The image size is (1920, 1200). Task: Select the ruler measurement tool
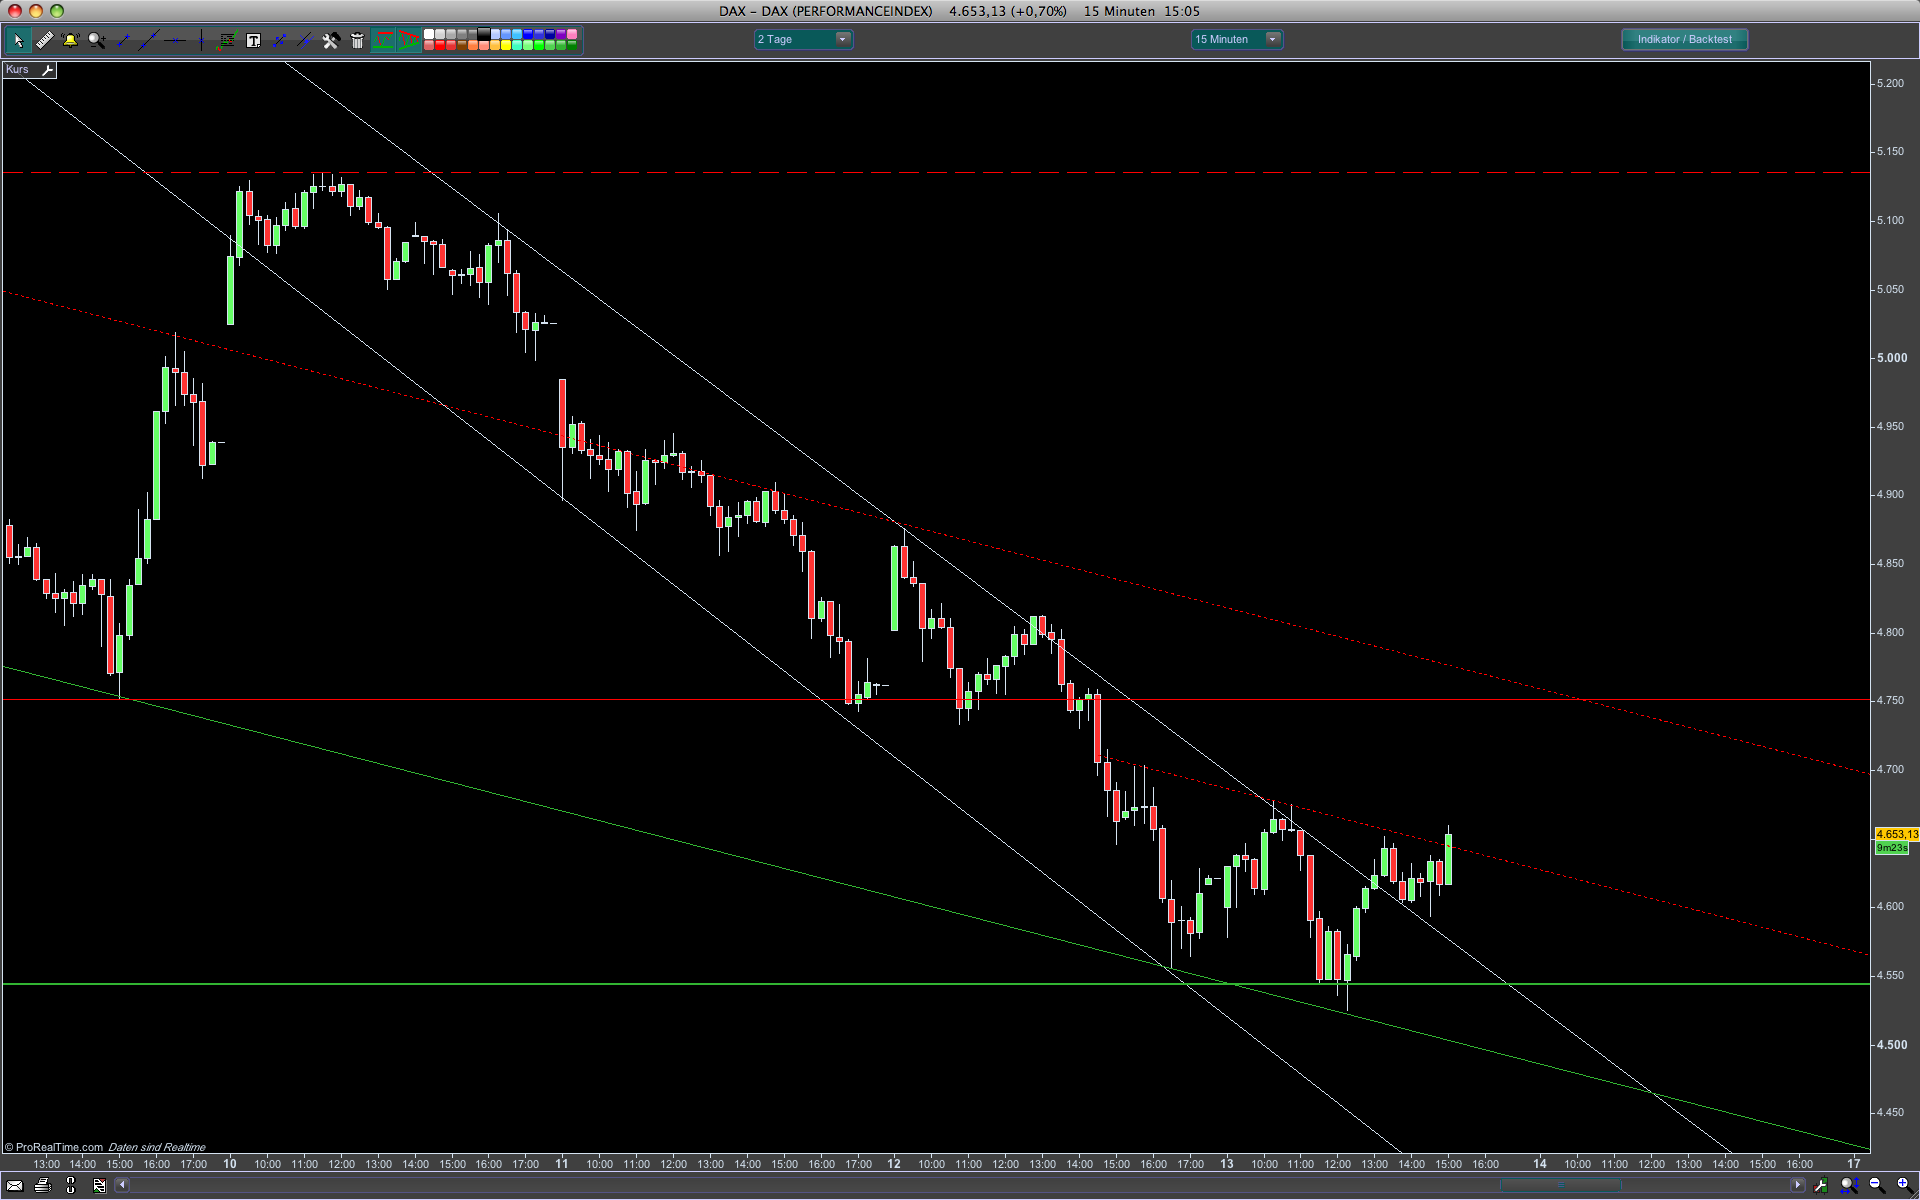(45, 40)
